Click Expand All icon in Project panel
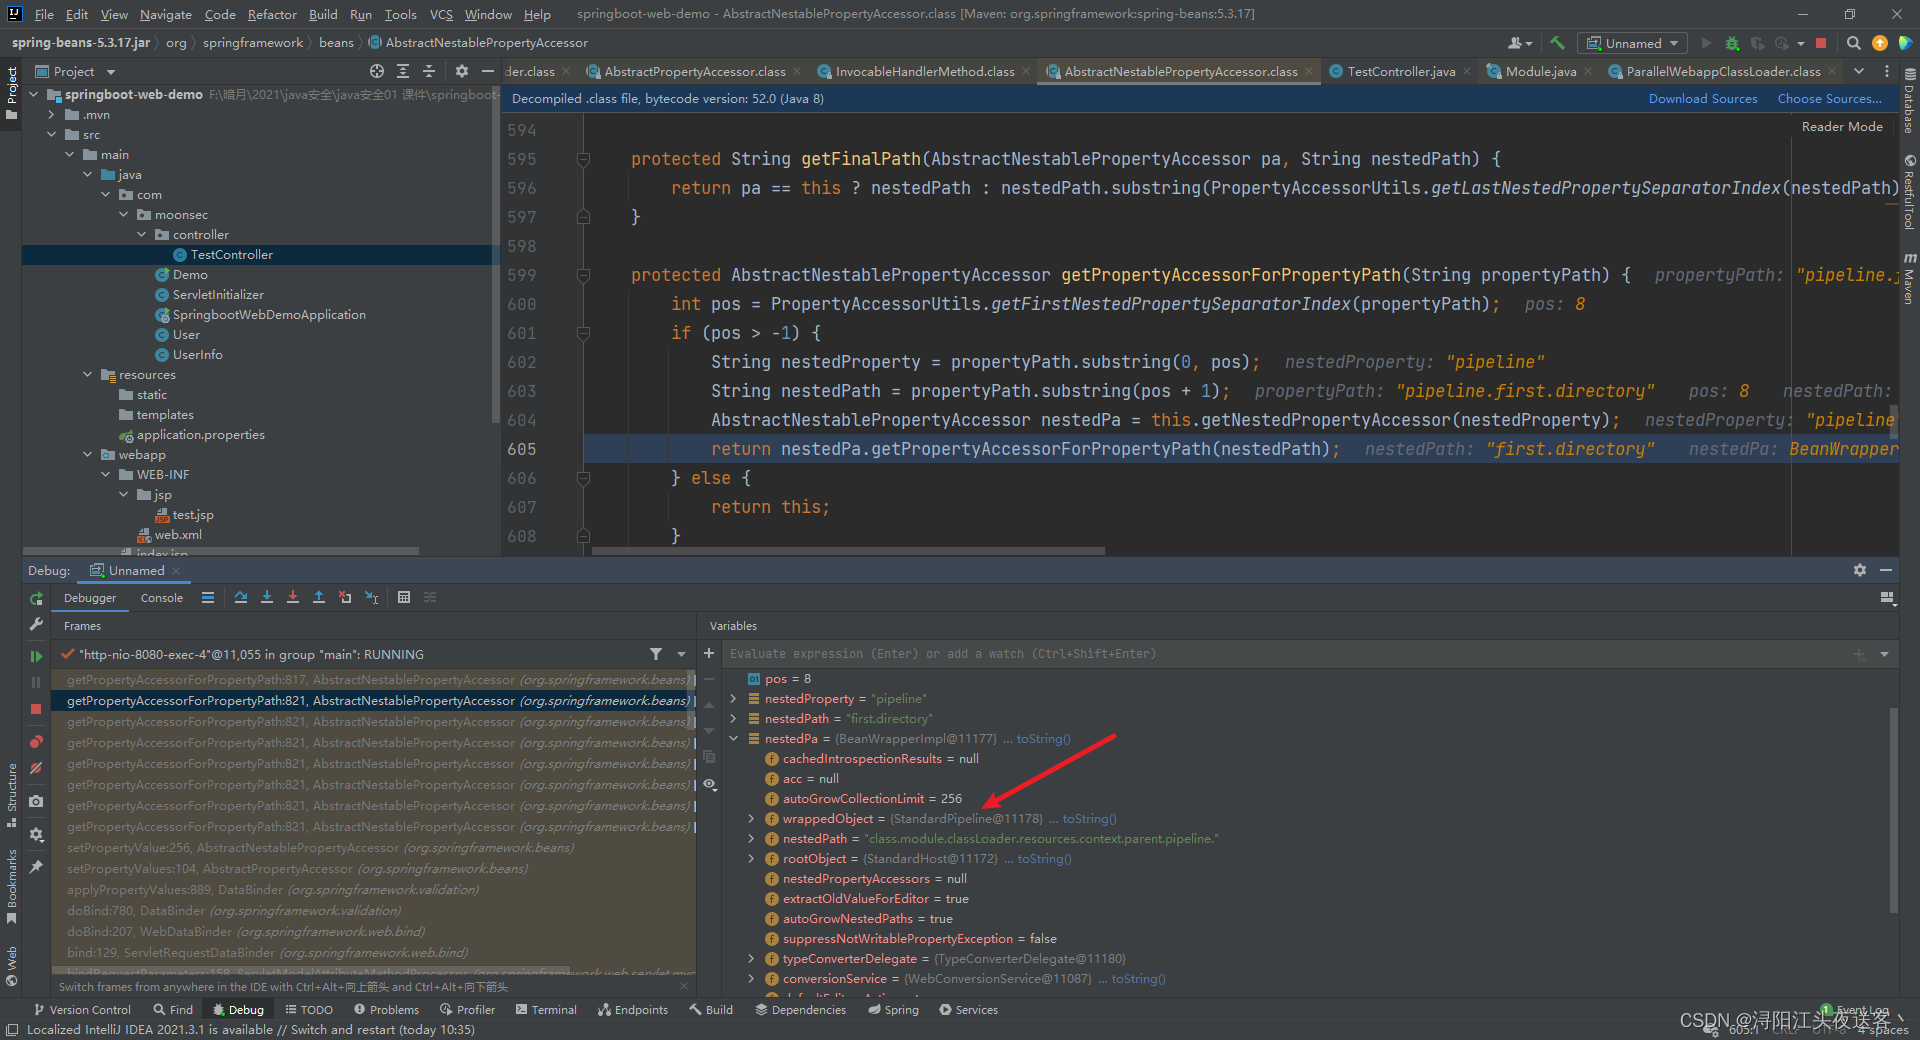Viewport: 1920px width, 1040px height. coord(402,71)
